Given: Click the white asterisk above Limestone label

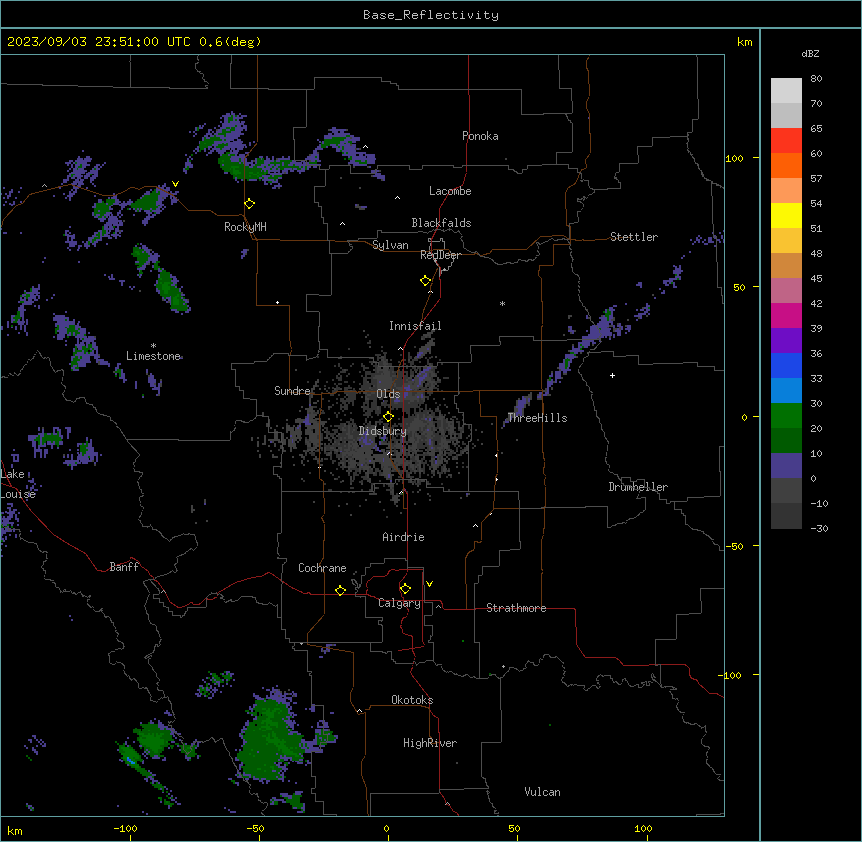Looking at the screenshot, I should [153, 346].
